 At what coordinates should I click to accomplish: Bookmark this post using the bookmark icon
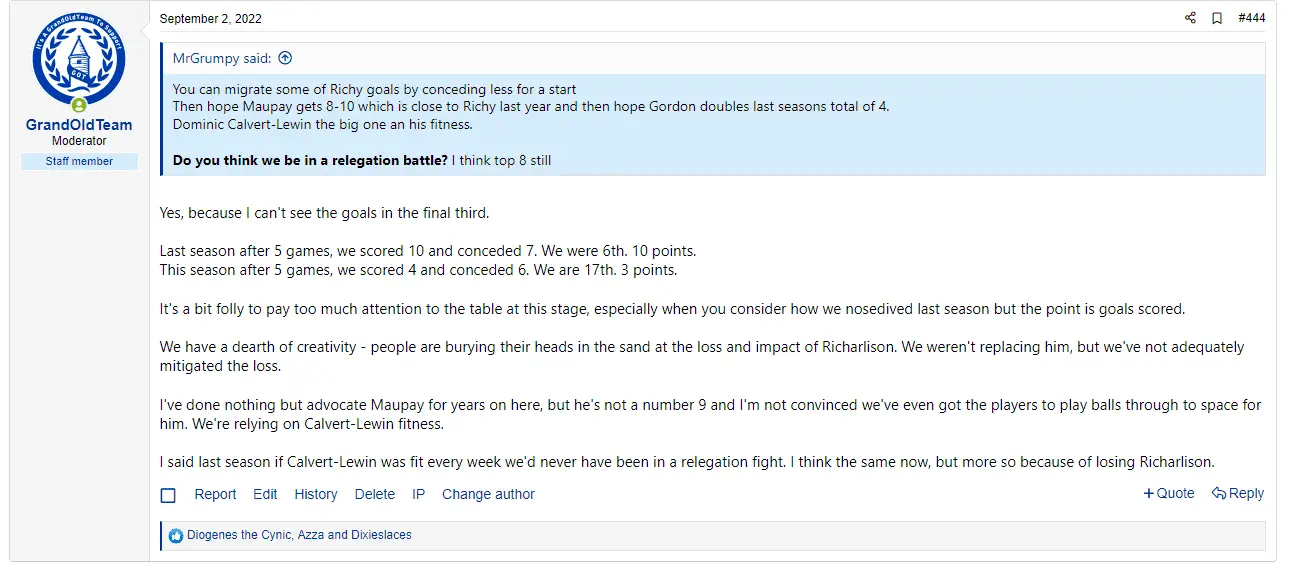point(1217,18)
